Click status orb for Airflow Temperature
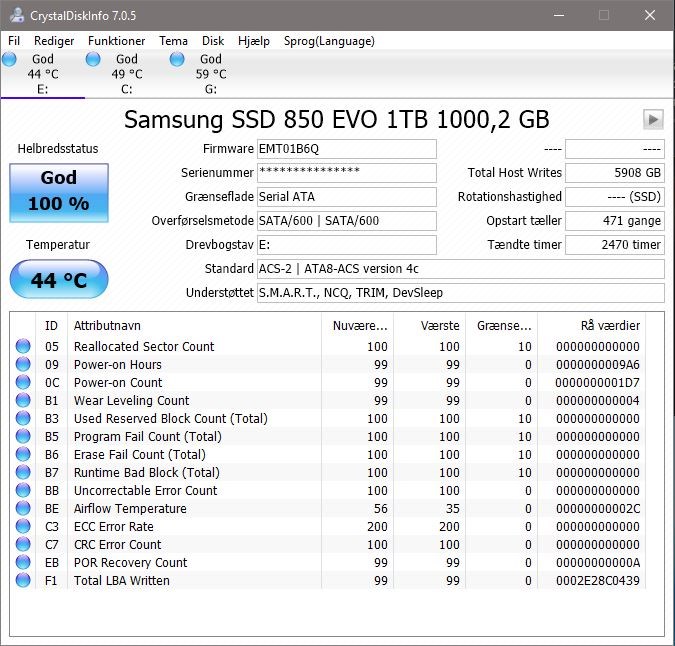The height and width of the screenshot is (646, 675). 23,508
